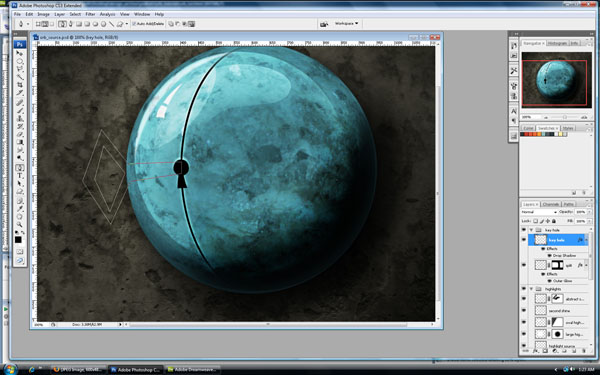Image resolution: width=600 pixels, height=375 pixels.
Task: Toggle the lock transparent pixels icon
Action: pyautogui.click(x=536, y=221)
